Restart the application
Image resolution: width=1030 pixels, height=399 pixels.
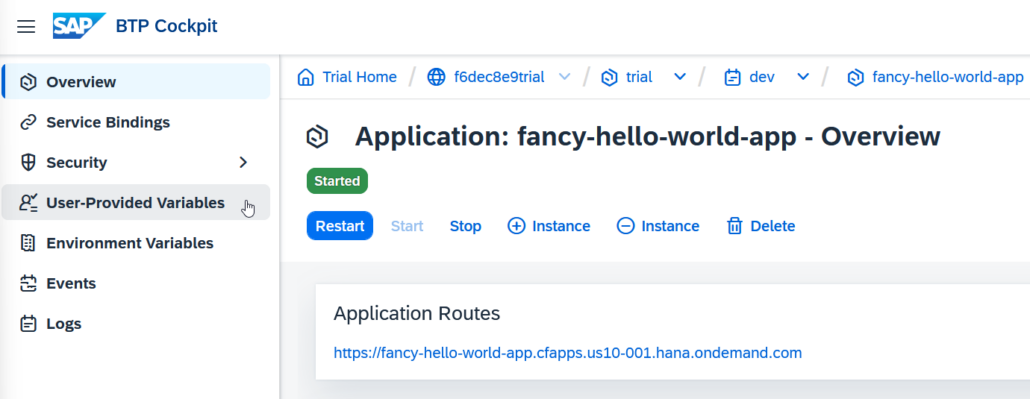point(340,226)
